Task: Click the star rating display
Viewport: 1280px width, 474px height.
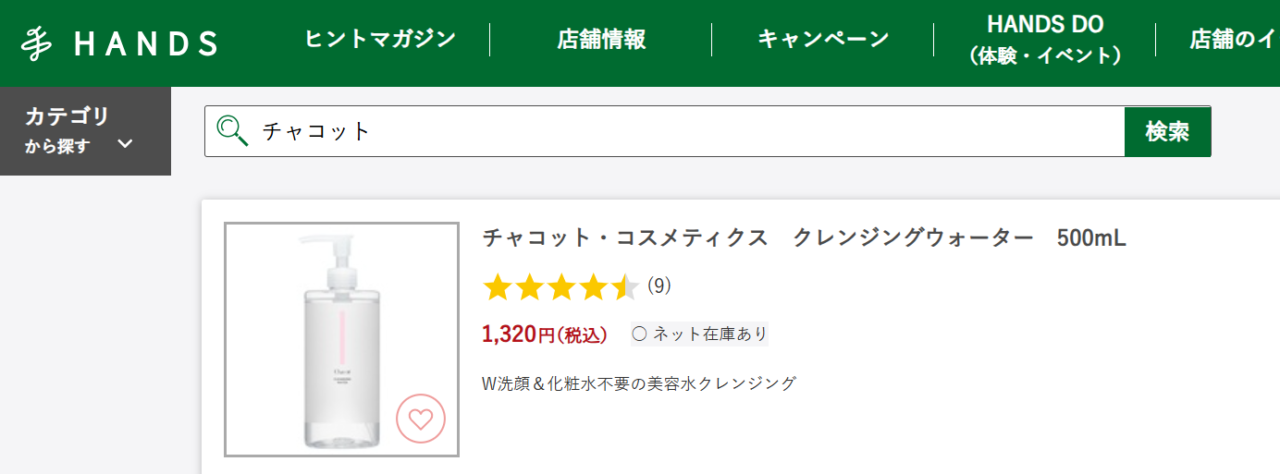Action: pyautogui.click(x=561, y=288)
